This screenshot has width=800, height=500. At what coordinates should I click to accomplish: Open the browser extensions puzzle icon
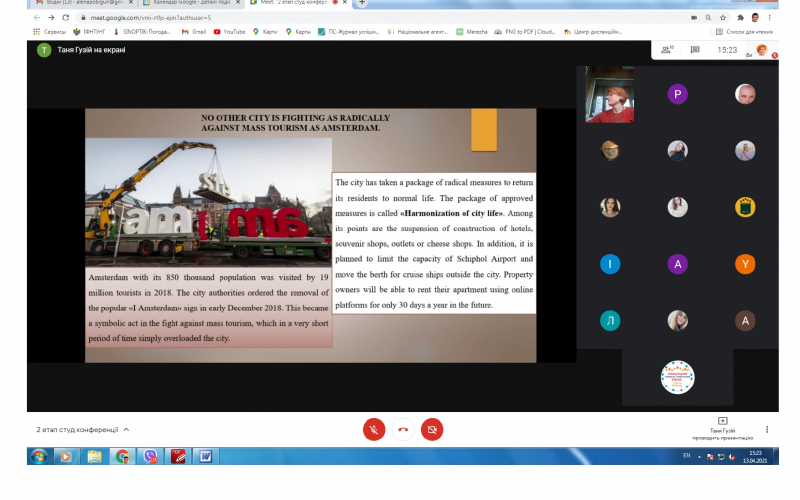pos(740,17)
